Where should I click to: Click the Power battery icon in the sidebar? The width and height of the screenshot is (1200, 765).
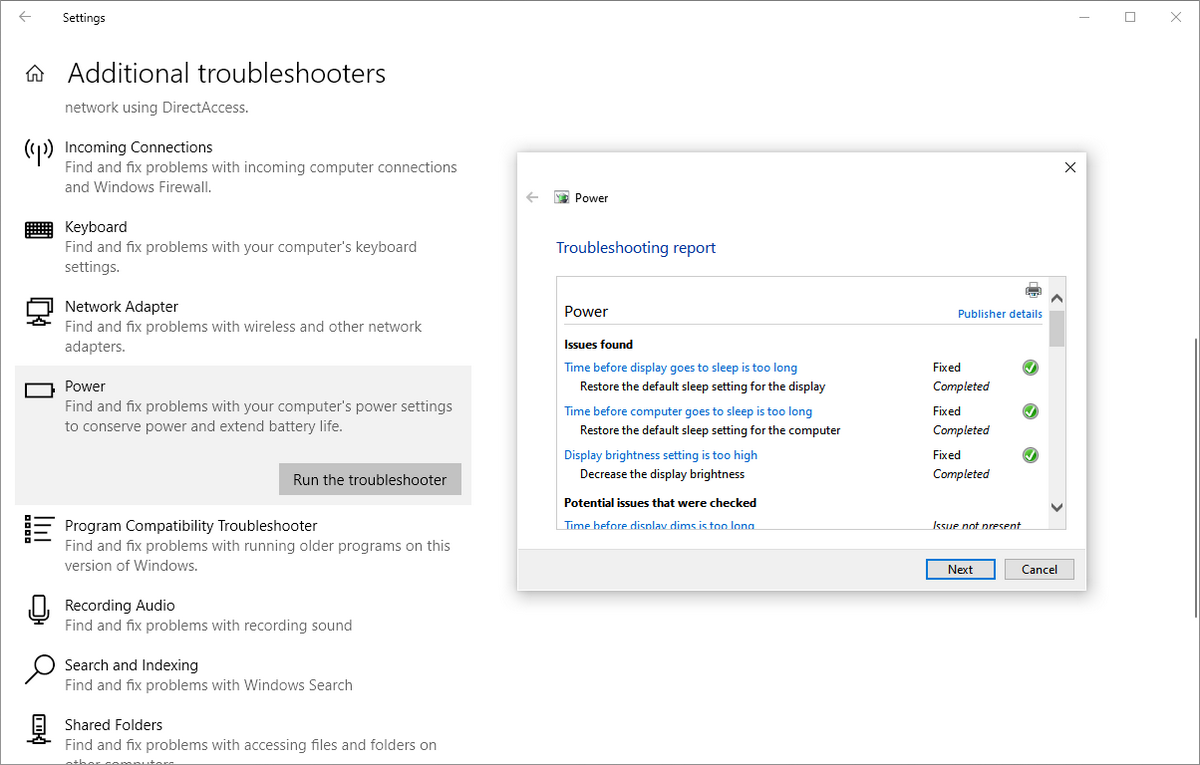point(38,389)
